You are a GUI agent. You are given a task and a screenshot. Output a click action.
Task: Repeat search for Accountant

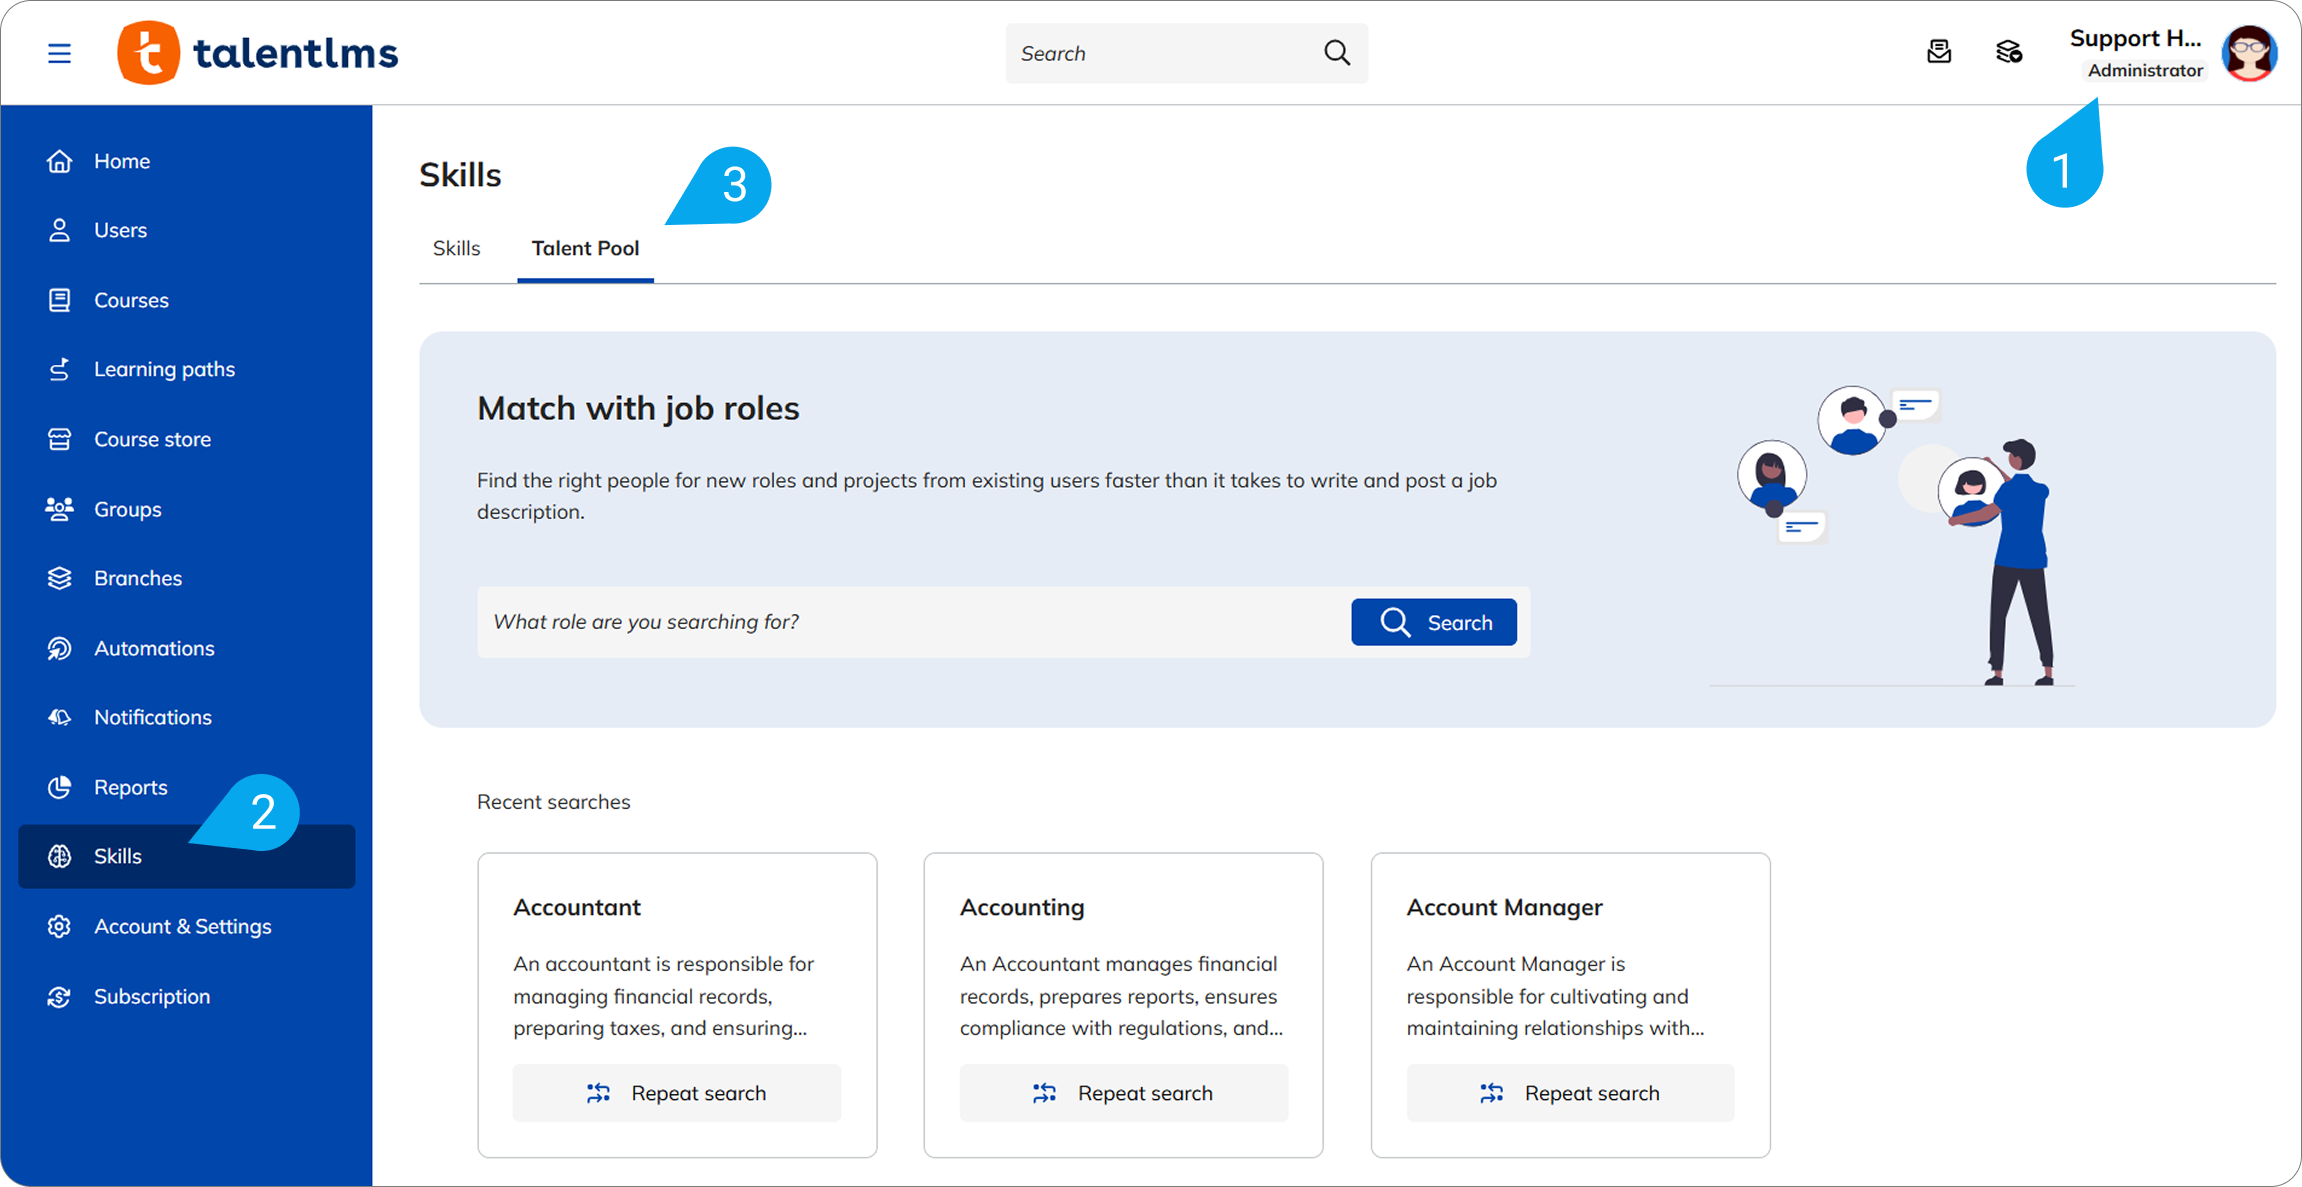(676, 1093)
